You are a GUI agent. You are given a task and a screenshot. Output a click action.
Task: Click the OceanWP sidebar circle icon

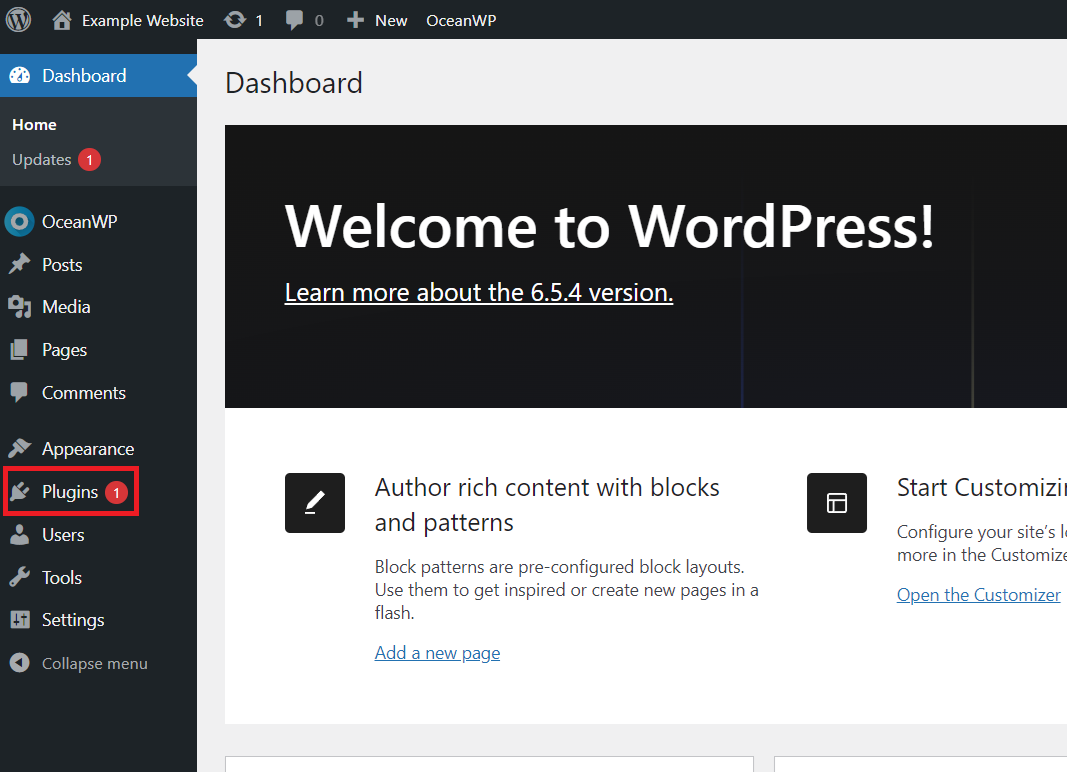[x=19, y=222]
